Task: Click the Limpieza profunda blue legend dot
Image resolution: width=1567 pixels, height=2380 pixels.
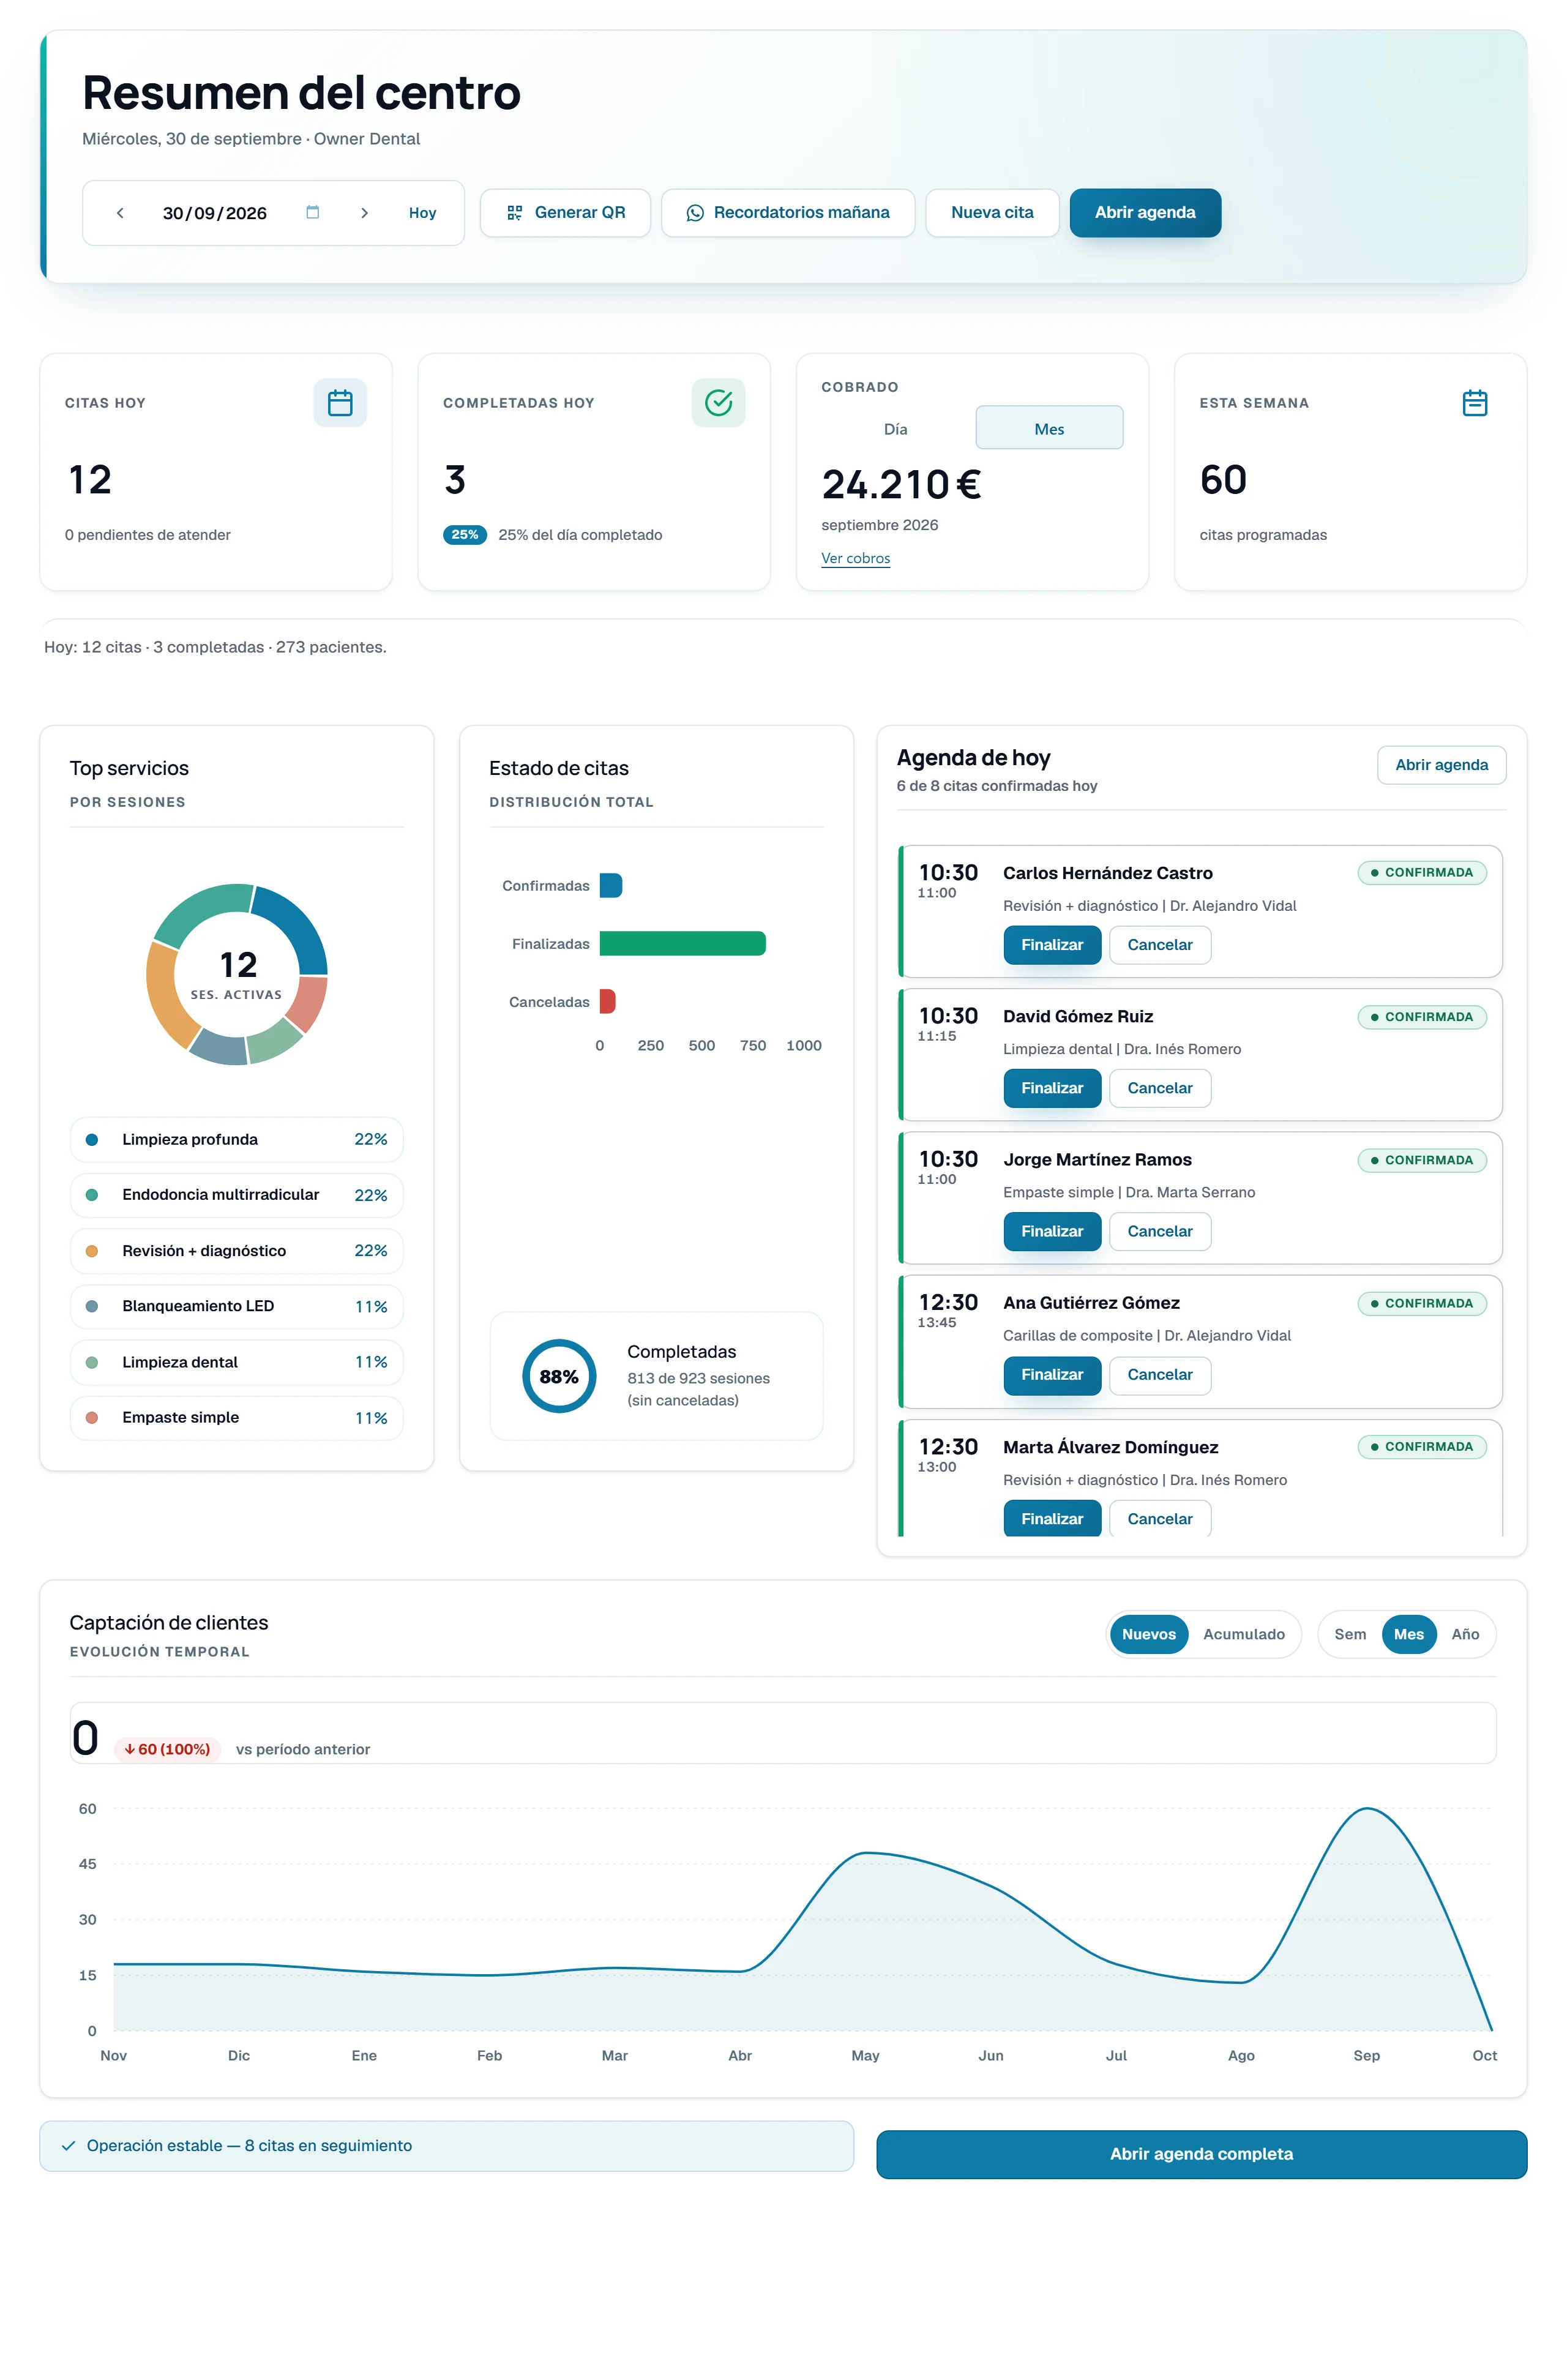Action: click(92, 1140)
